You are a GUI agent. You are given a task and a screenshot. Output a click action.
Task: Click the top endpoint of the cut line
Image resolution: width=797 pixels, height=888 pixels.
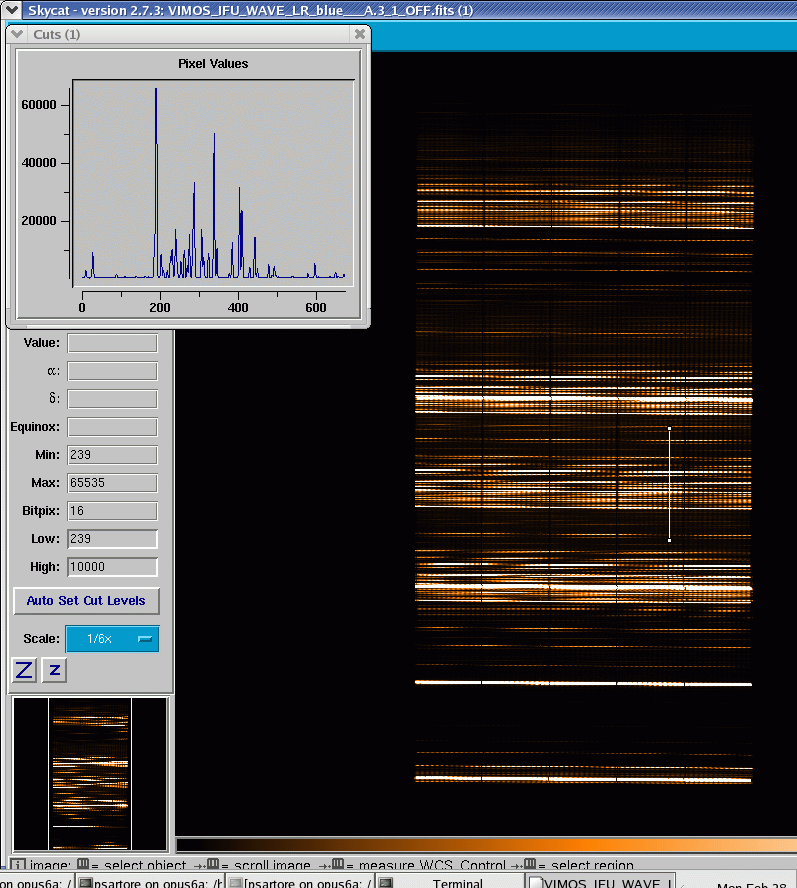click(670, 429)
